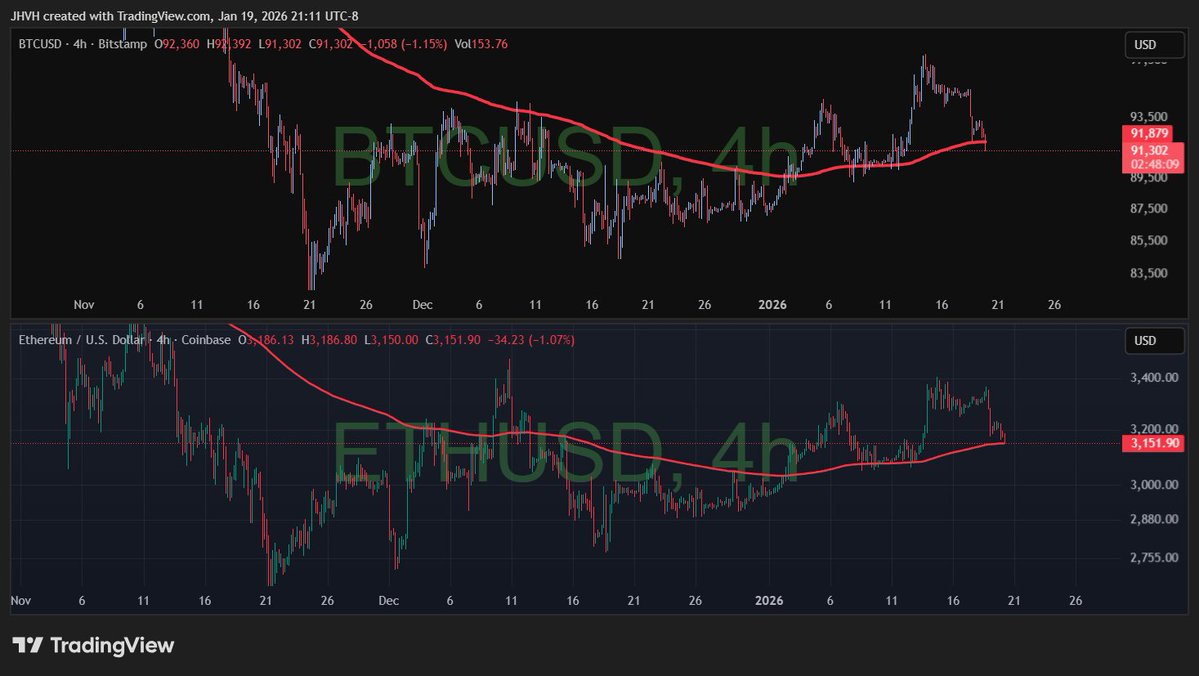The height and width of the screenshot is (676, 1199).
Task: Click the Ethereum low value L3,150.00
Action: pyautogui.click(x=391, y=340)
